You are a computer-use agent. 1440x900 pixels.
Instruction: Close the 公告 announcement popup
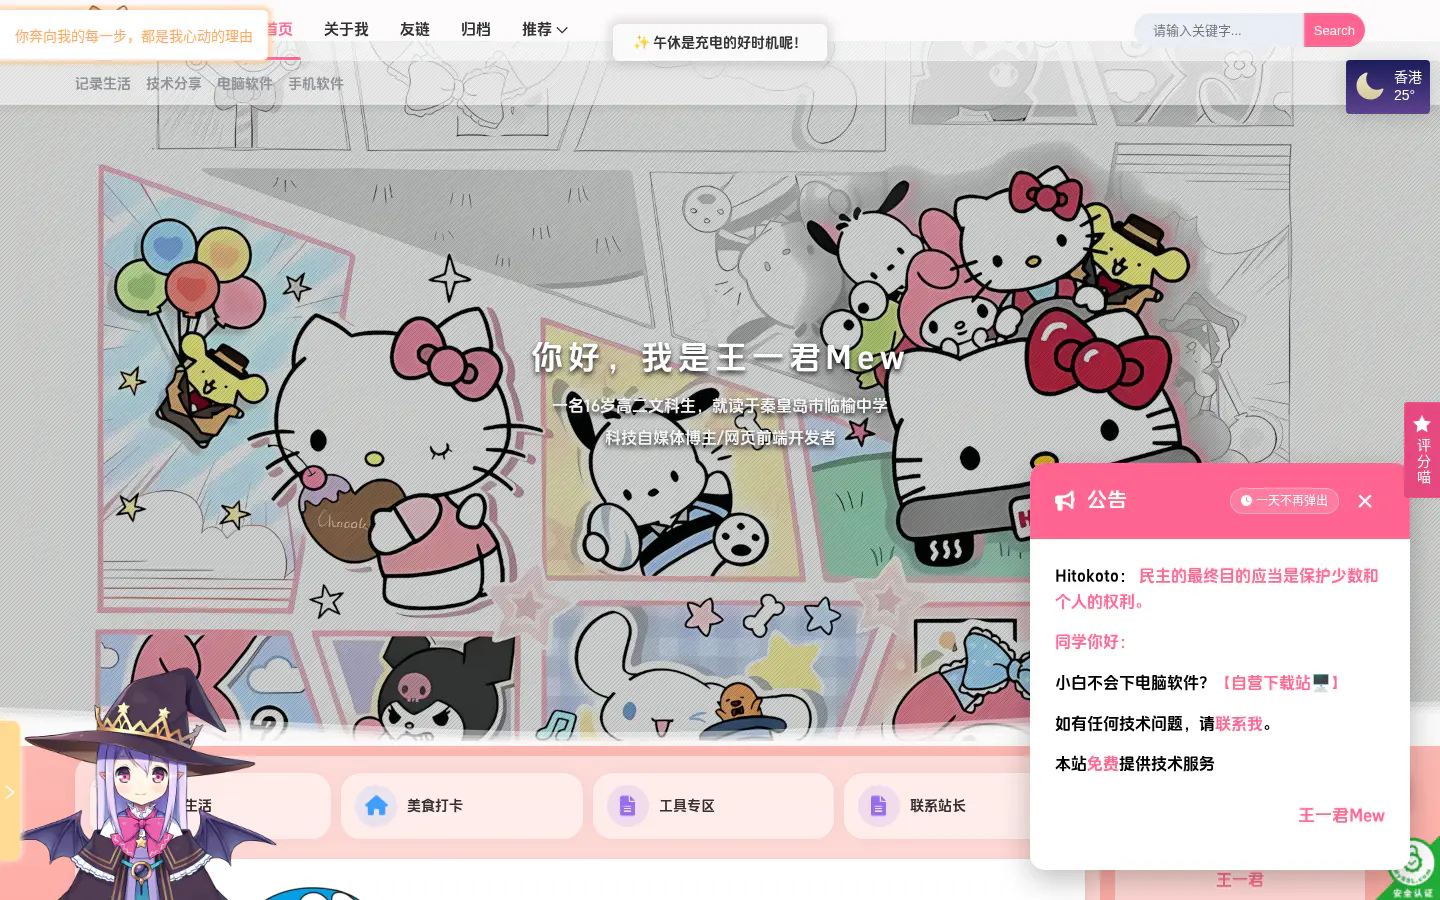tap(1365, 501)
